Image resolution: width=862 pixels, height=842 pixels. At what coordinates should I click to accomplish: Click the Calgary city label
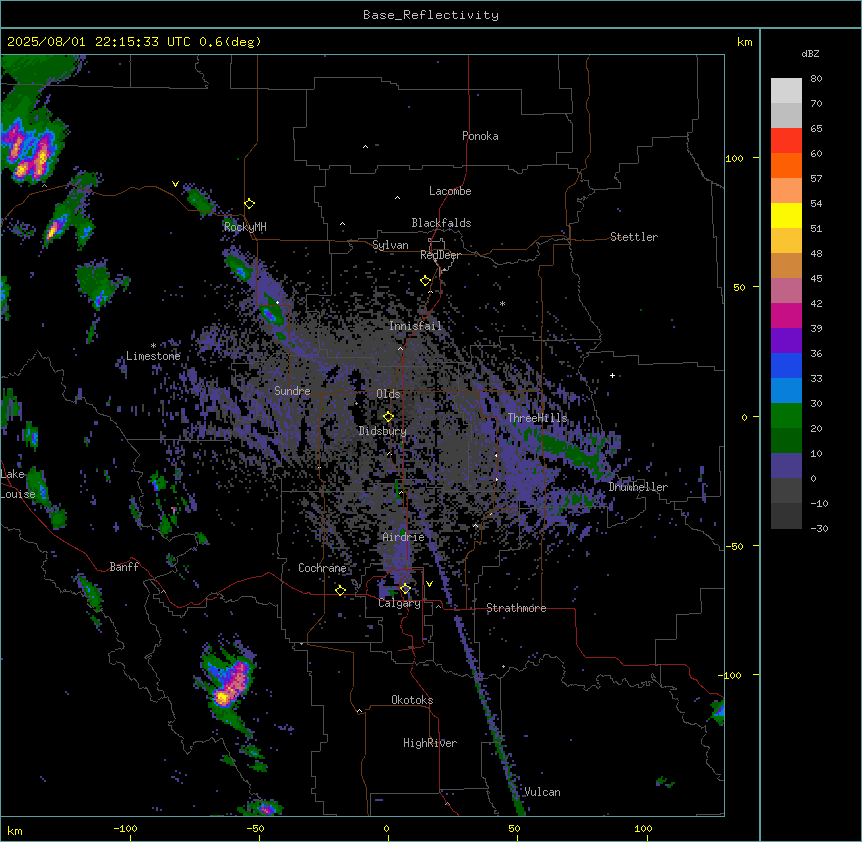(x=400, y=603)
